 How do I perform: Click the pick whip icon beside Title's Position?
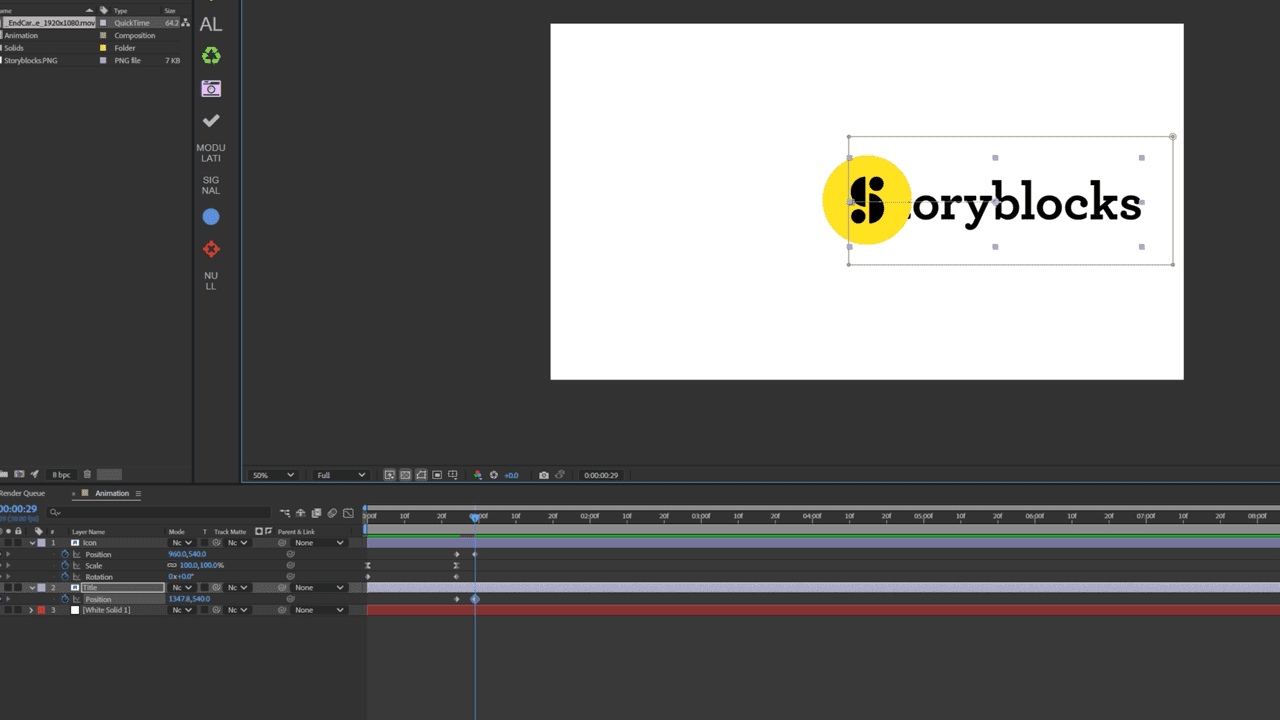[290, 599]
